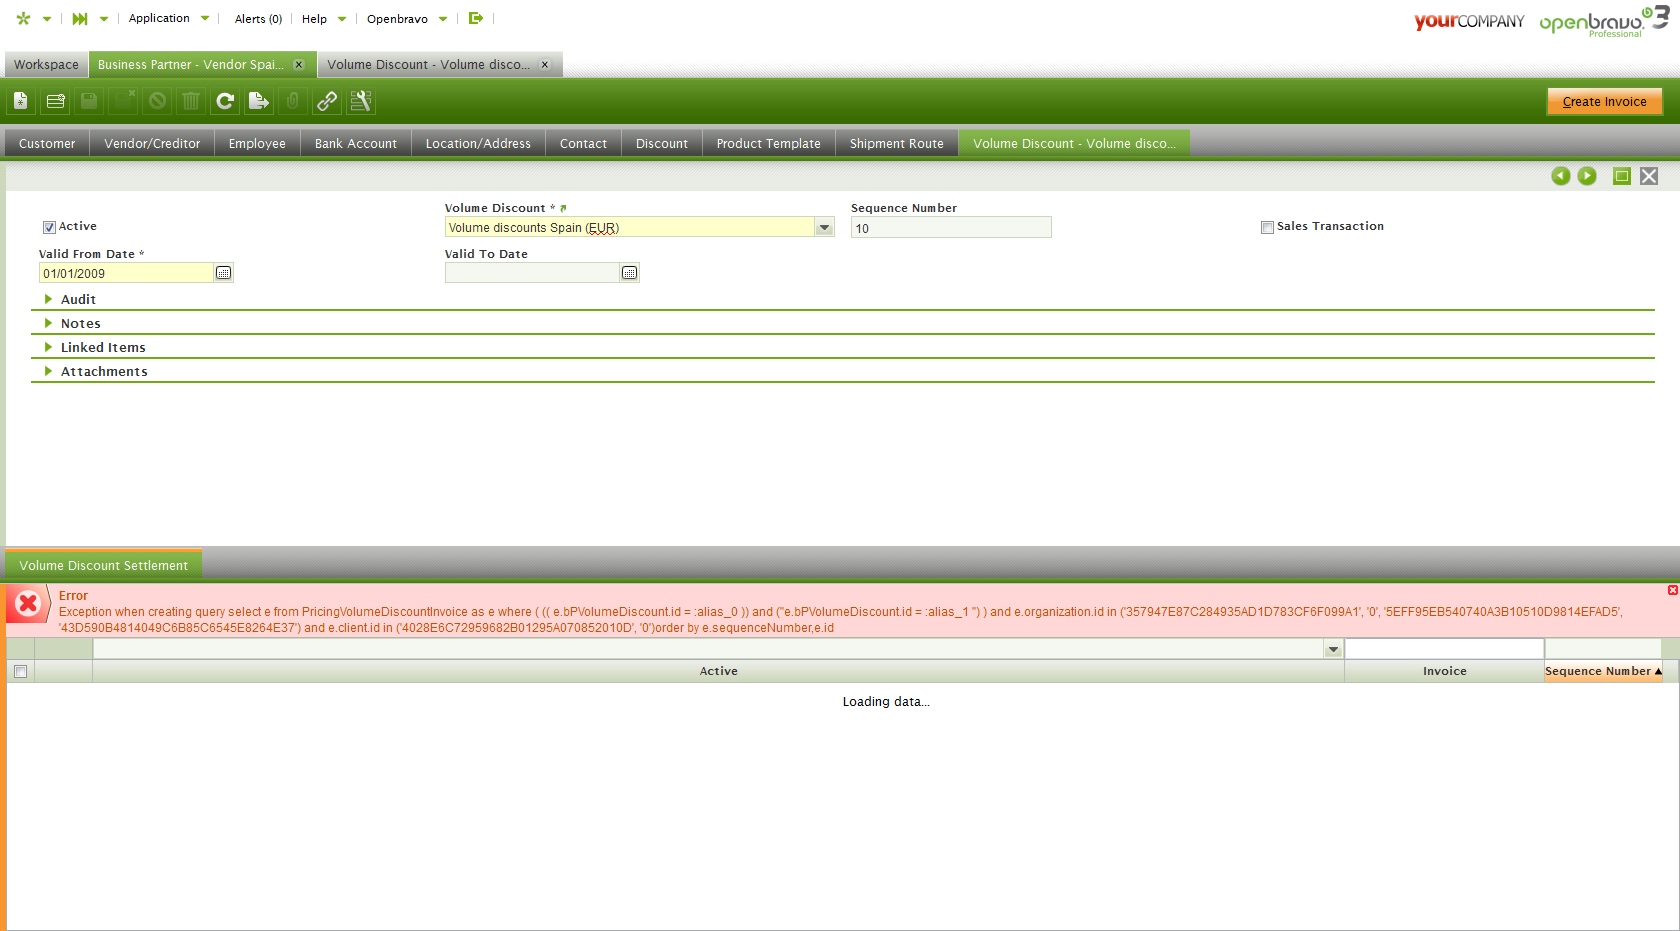The image size is (1680, 931).
Task: Open the Customer subtab
Action: click(47, 144)
